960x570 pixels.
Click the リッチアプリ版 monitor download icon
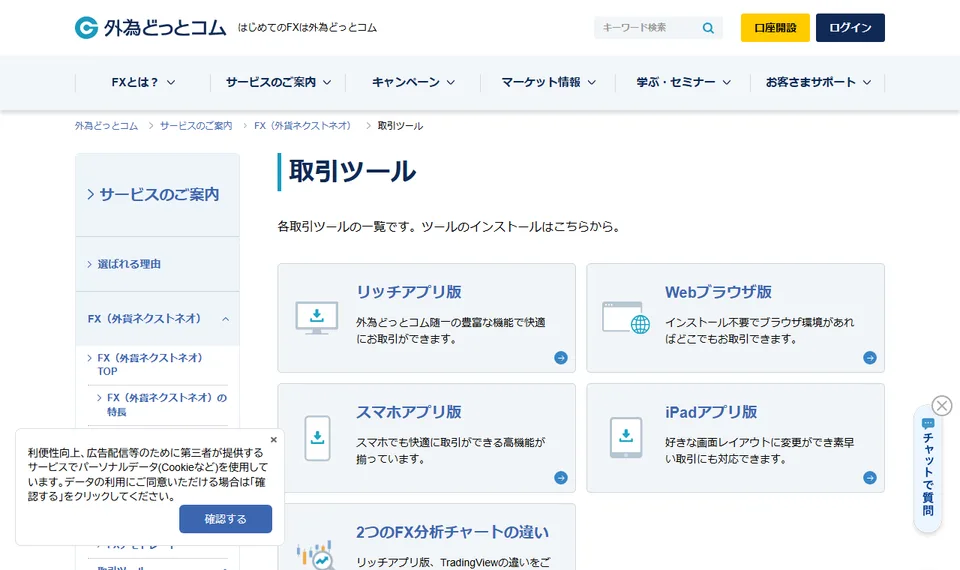pyautogui.click(x=317, y=318)
